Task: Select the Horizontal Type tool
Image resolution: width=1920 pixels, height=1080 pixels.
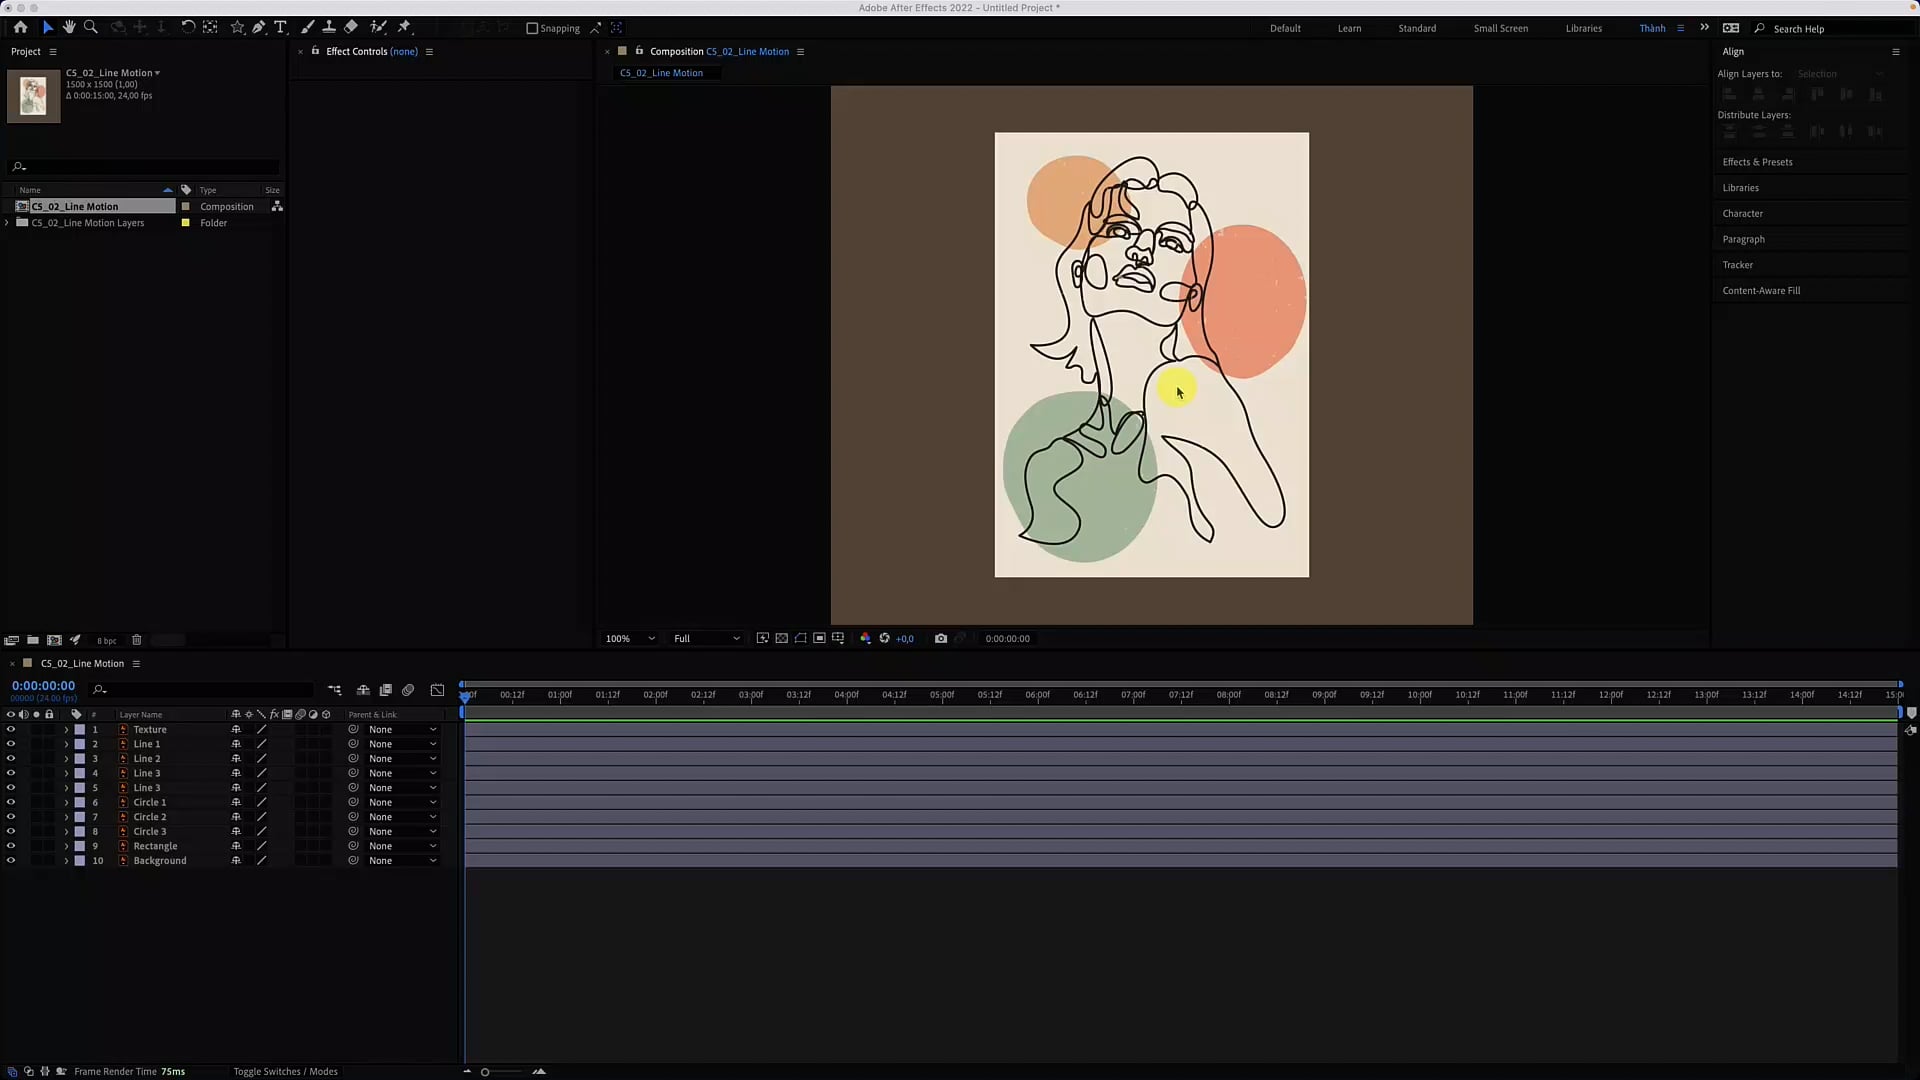Action: pyautogui.click(x=281, y=27)
